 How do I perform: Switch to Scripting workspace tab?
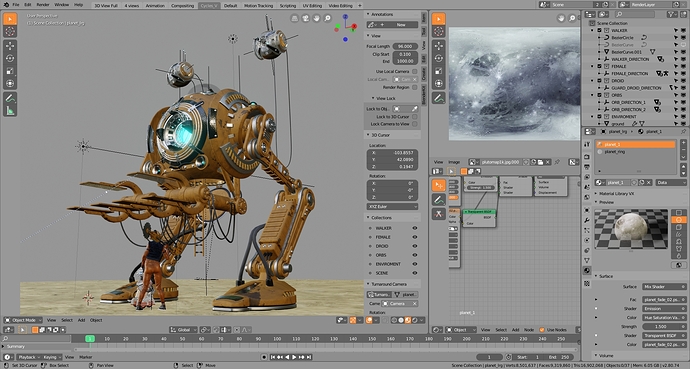coord(287,6)
